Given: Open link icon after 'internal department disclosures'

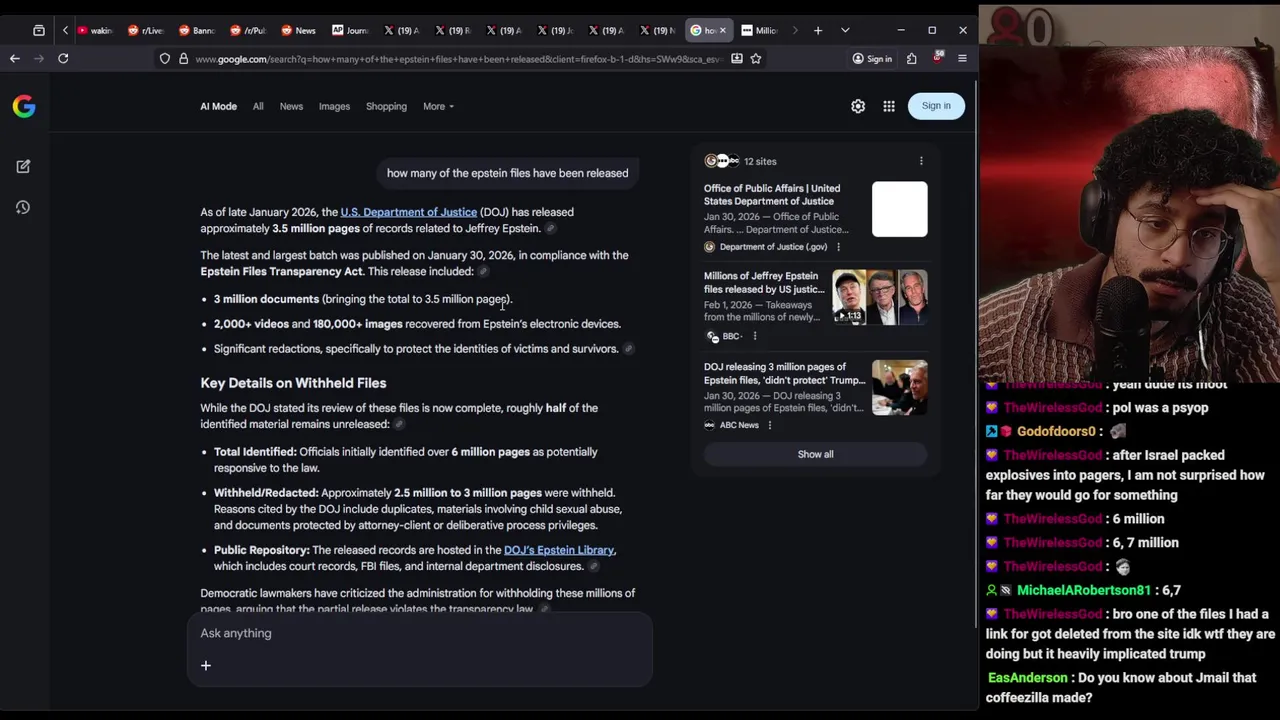Looking at the screenshot, I should (x=593, y=567).
